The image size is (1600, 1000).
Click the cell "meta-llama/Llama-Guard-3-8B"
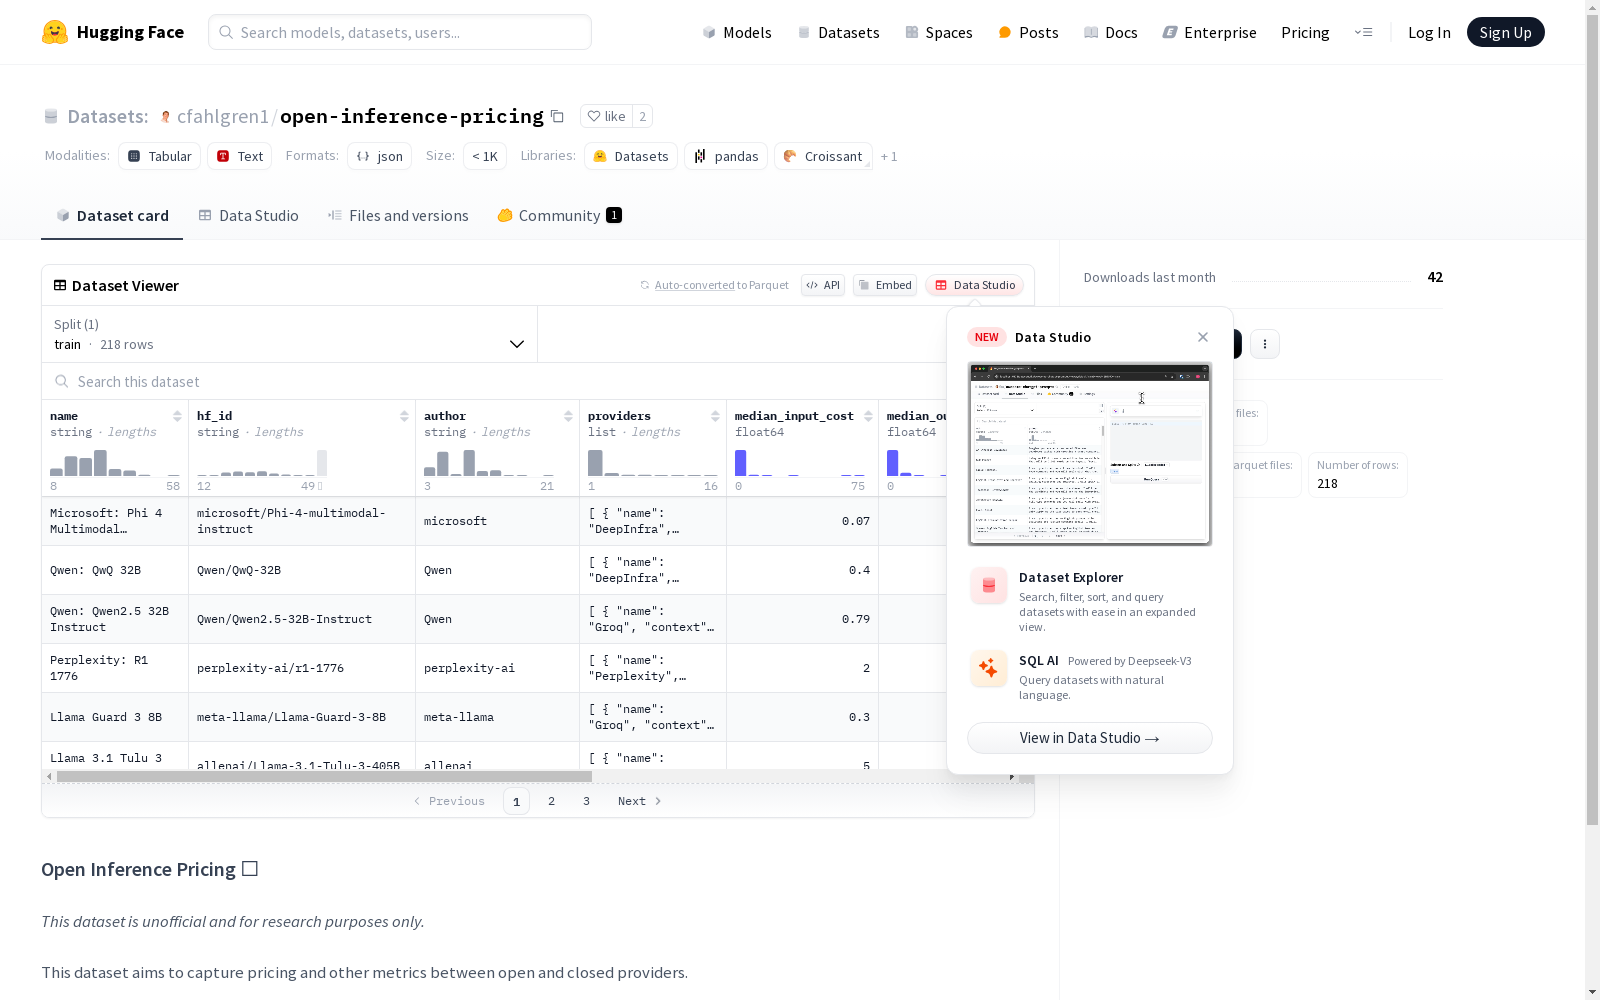tap(302, 717)
